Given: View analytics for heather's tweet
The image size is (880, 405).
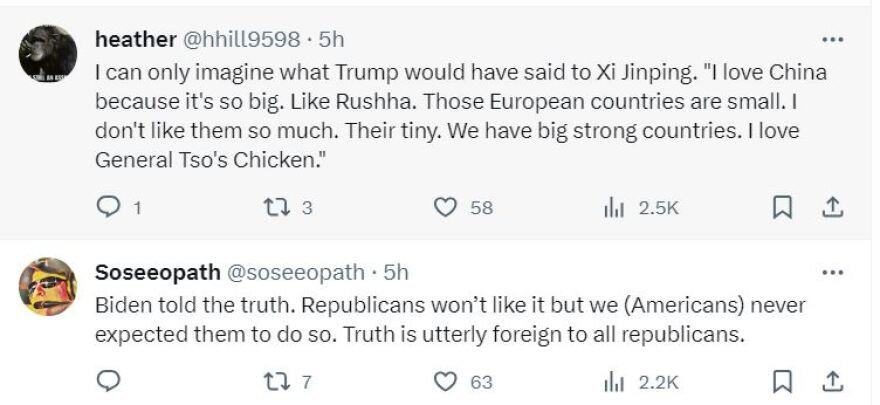Looking at the screenshot, I should (x=614, y=207).
